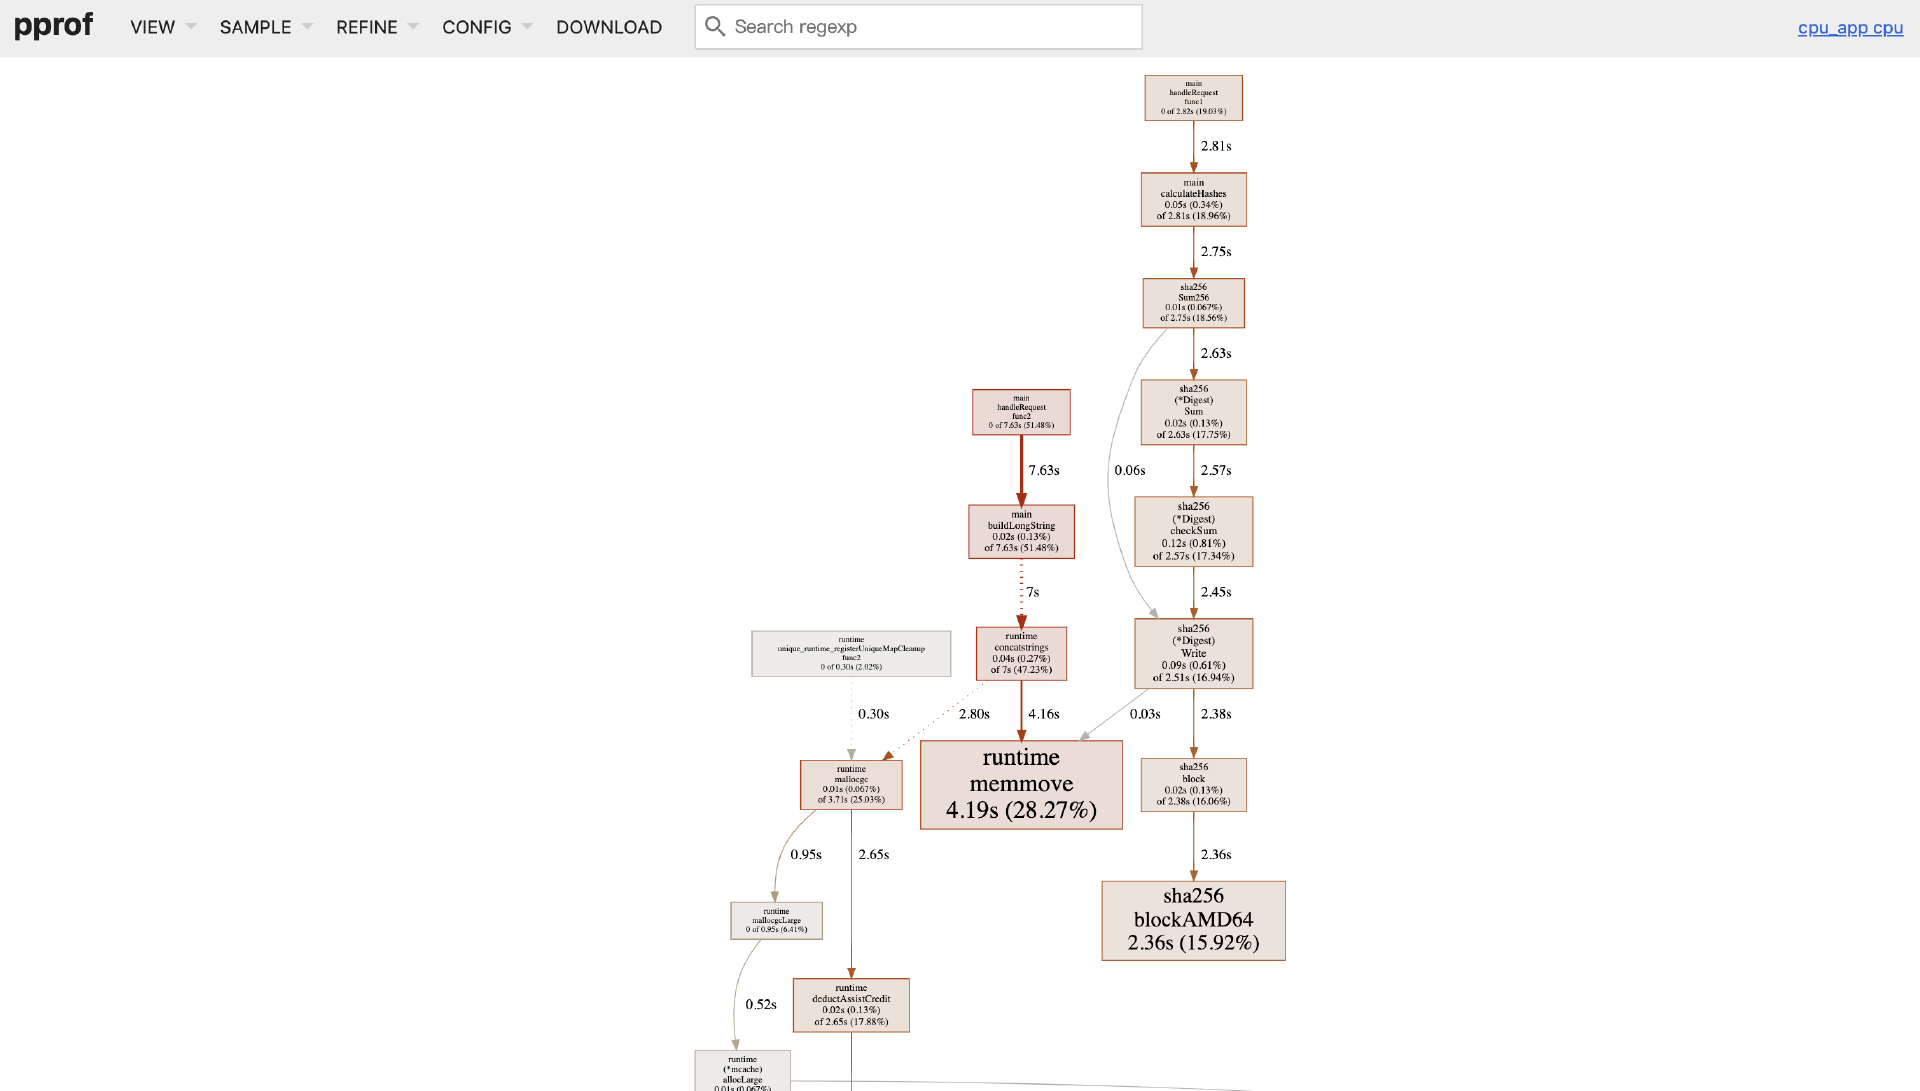Click the runtime mallocgc node
The width and height of the screenshot is (1920, 1091).
point(850,784)
